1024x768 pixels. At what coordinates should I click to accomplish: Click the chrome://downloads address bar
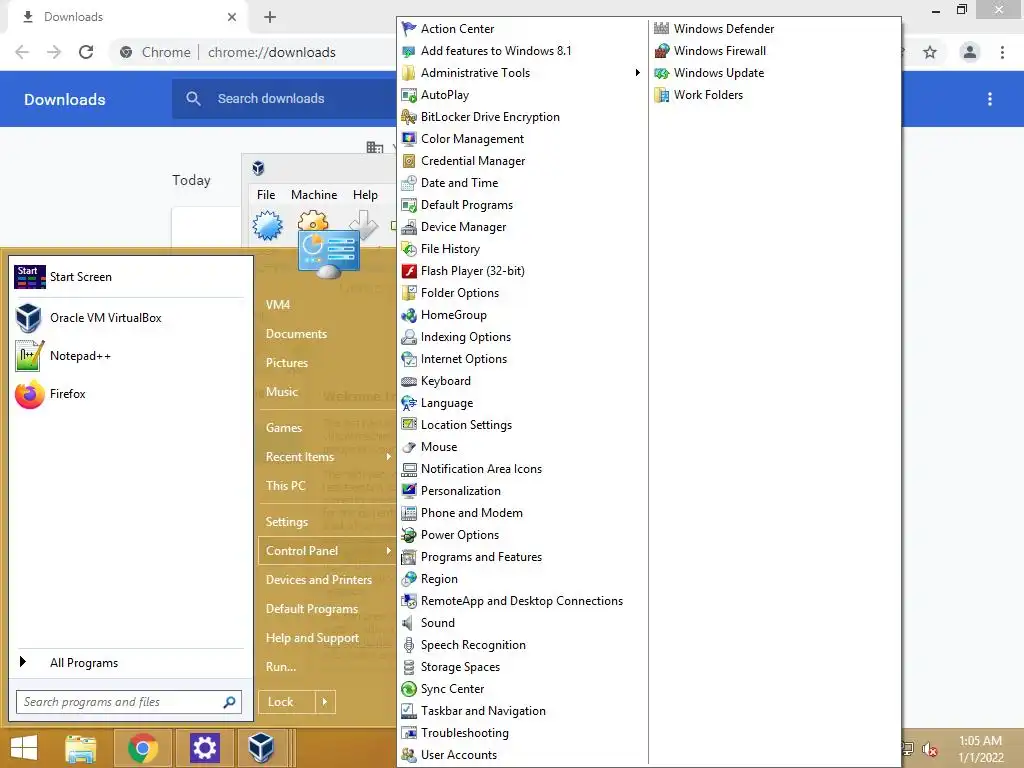(x=272, y=52)
